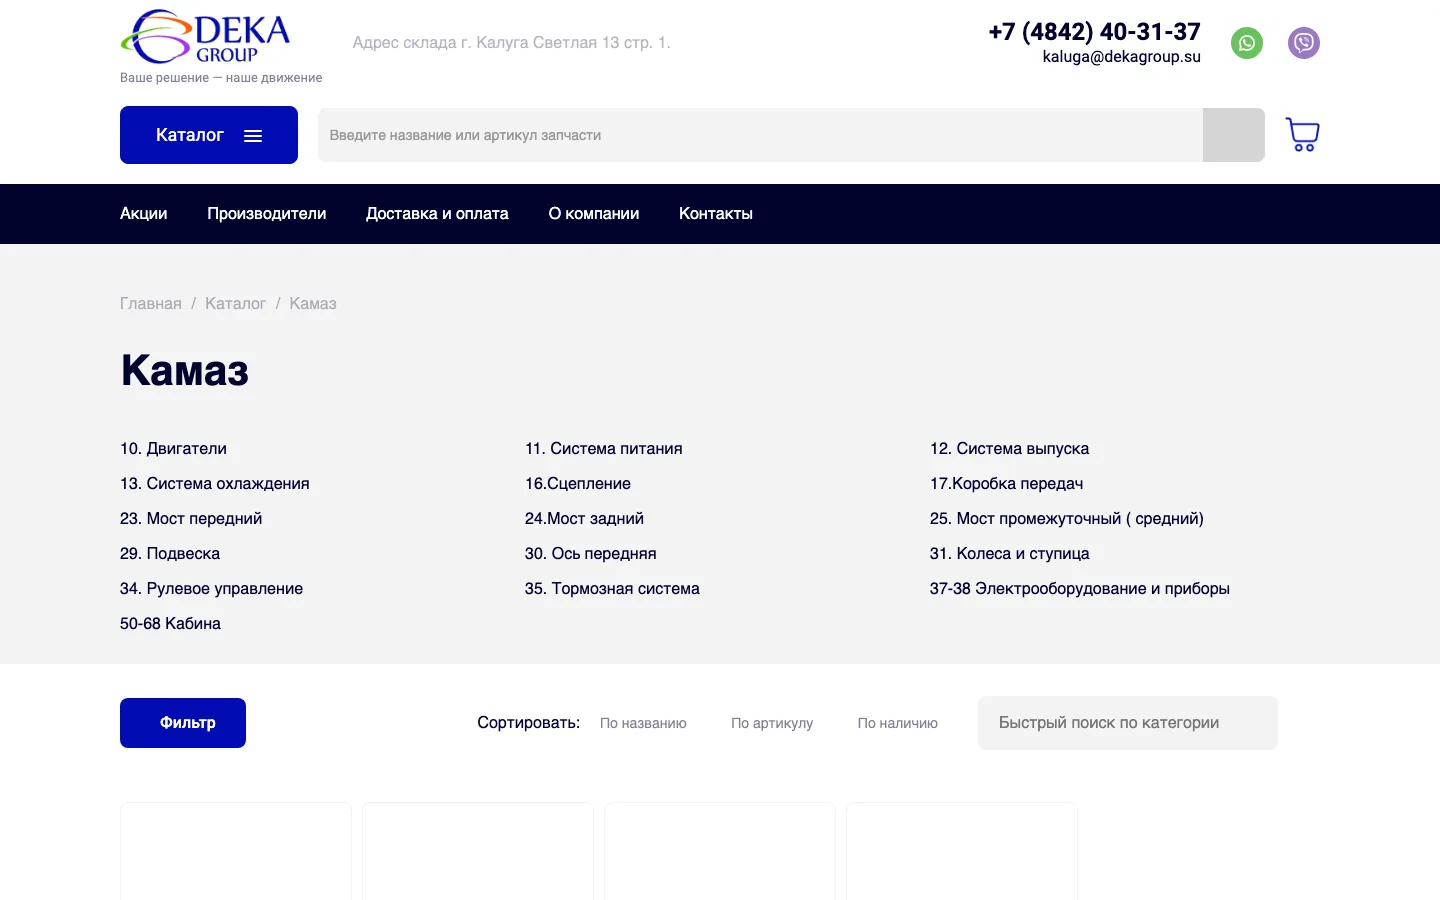Open the Акции menu item
The width and height of the screenshot is (1440, 900).
(x=144, y=214)
